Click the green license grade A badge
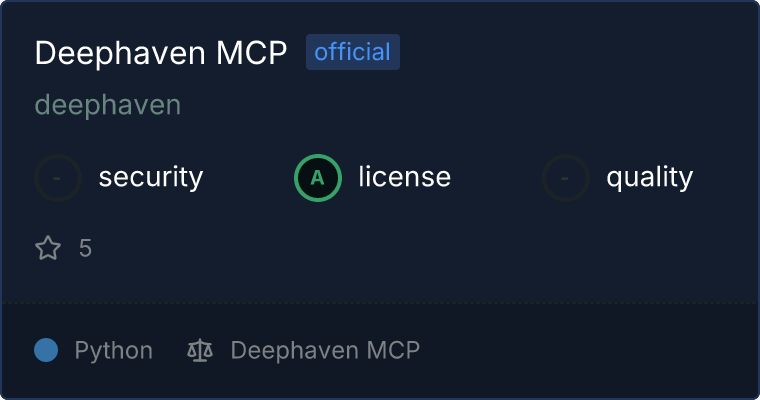Viewport: 760px width, 400px height. 318,178
